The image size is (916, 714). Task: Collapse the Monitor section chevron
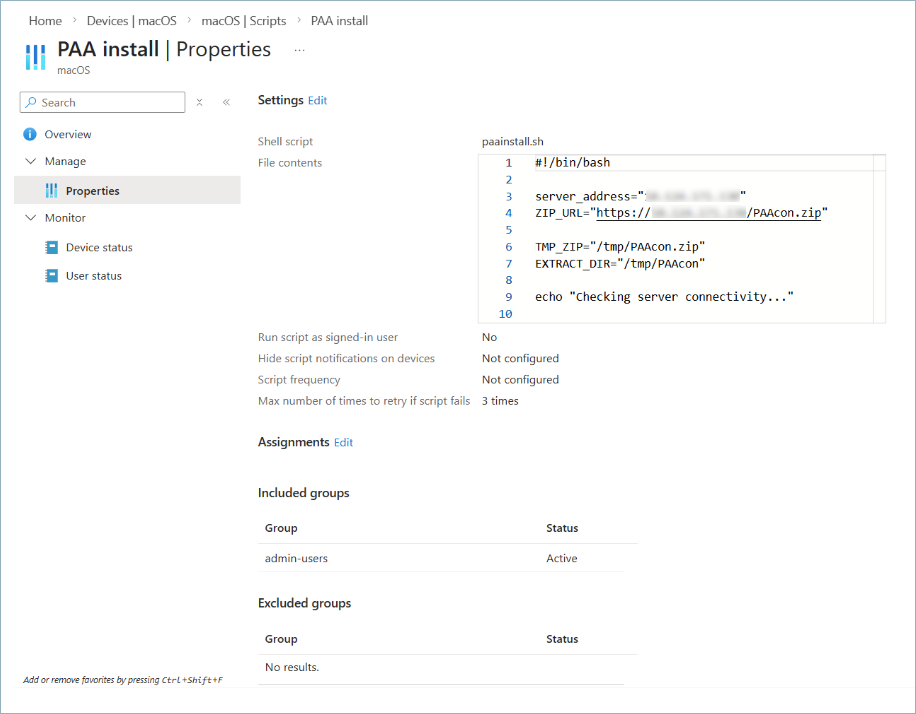31,217
